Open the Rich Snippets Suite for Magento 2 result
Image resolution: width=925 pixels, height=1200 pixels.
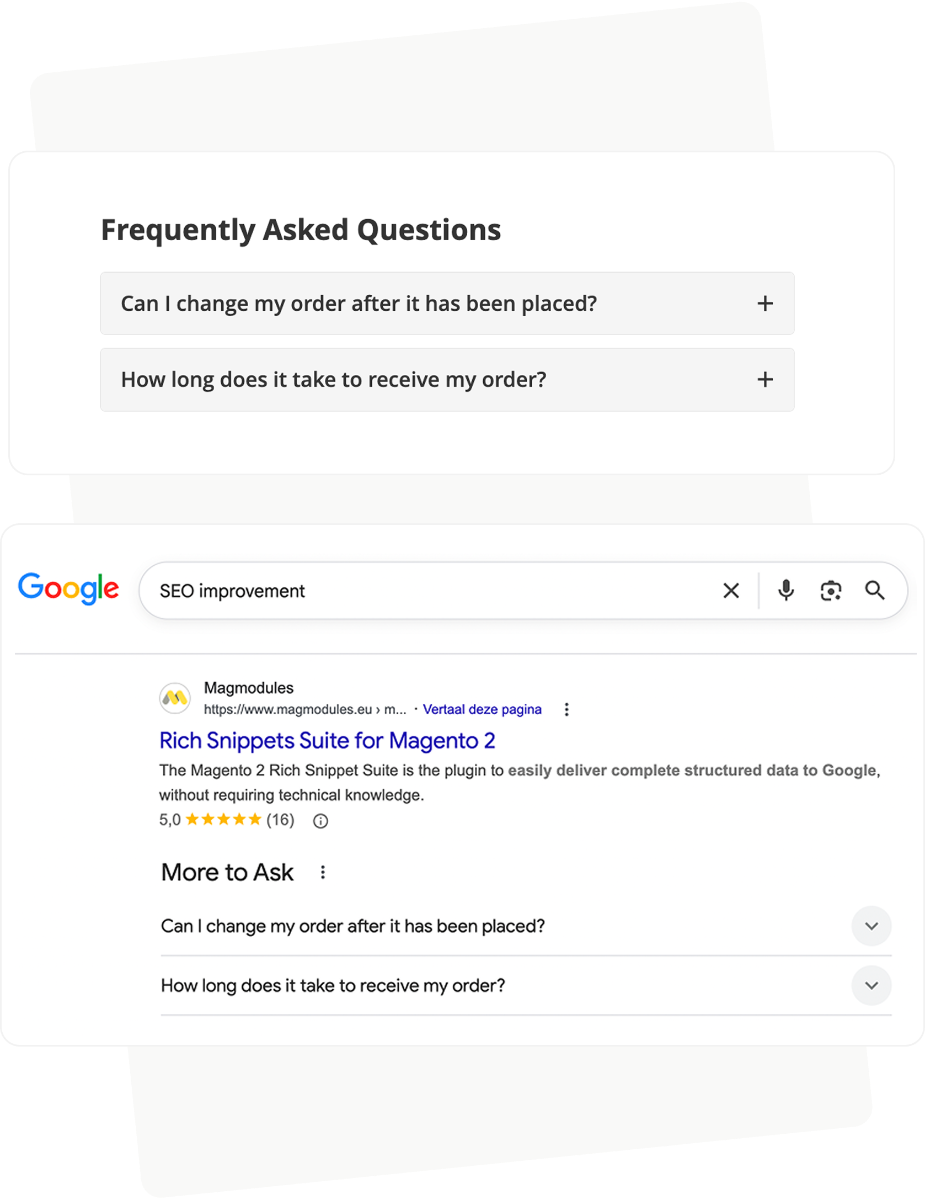(x=327, y=740)
